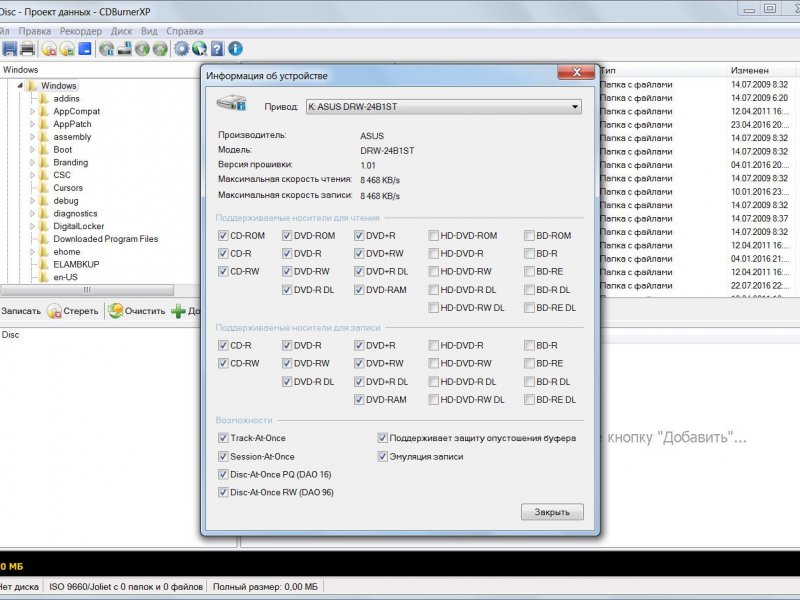This screenshot has width=800, height=600.
Task: Open the Диск menu
Action: pyautogui.click(x=121, y=31)
